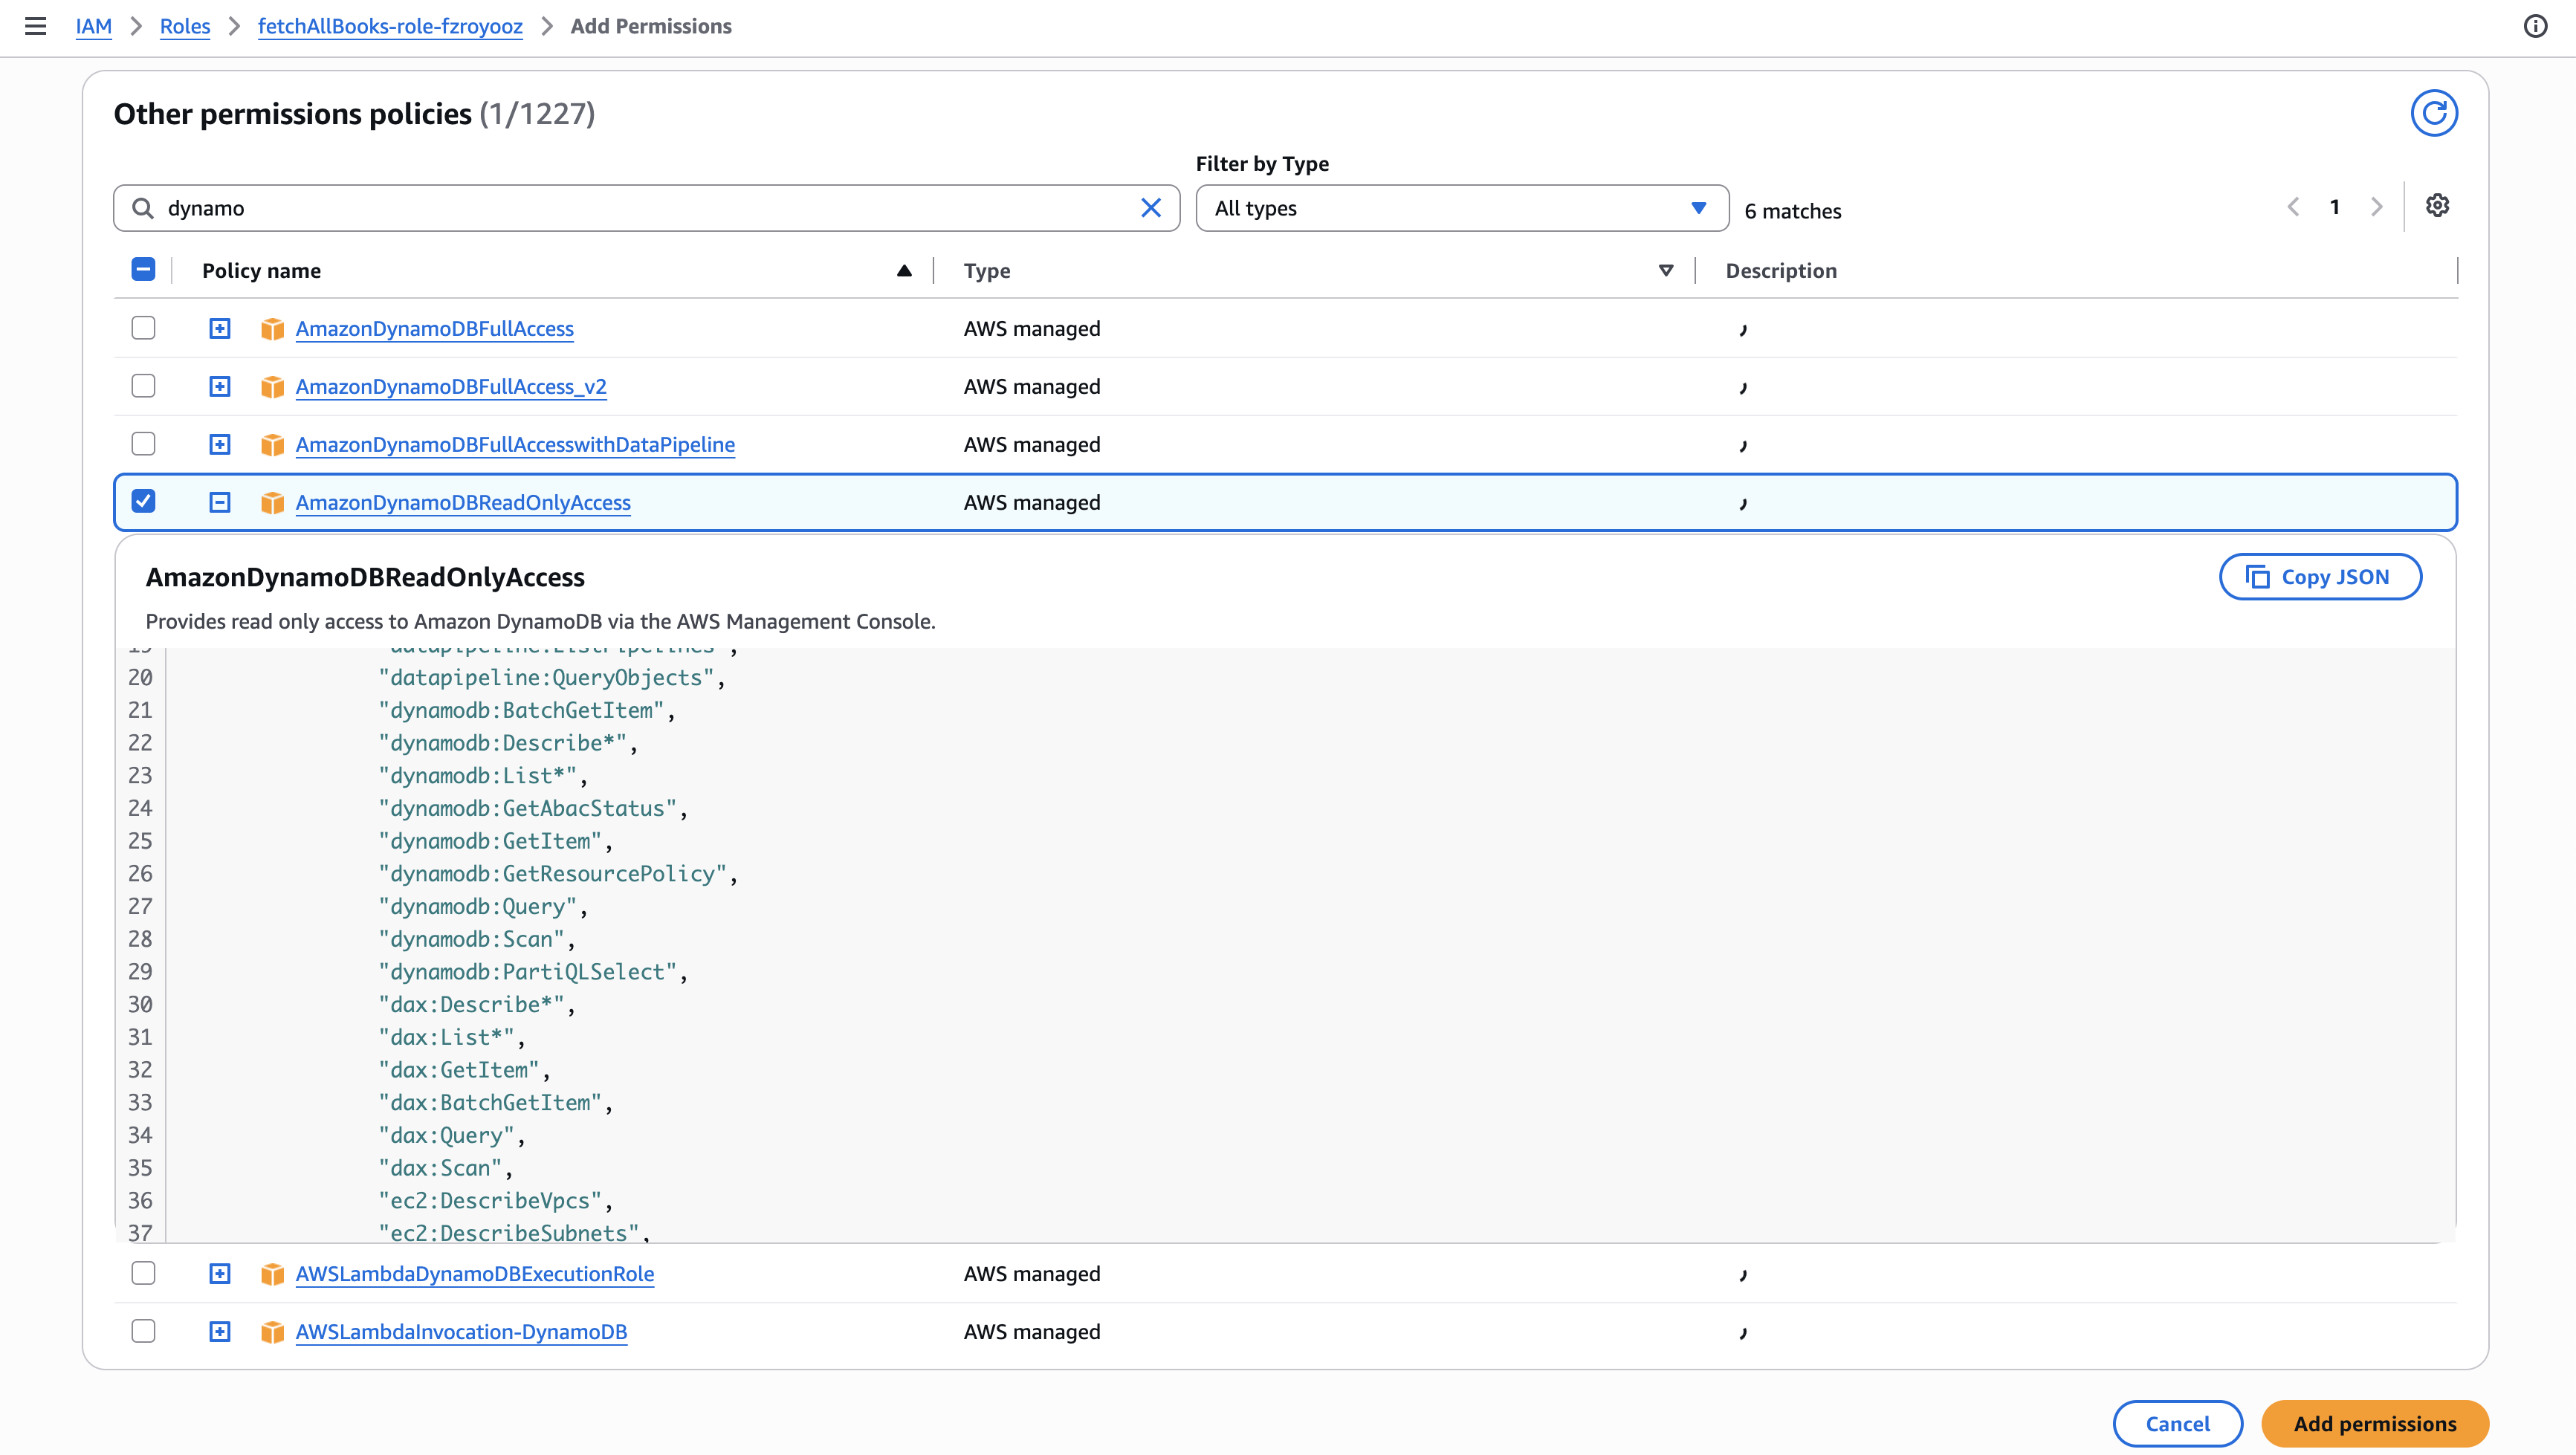Click "dynamodb:GetResourcePolicy" line in JSON
This screenshot has width=2576, height=1455.
click(557, 874)
